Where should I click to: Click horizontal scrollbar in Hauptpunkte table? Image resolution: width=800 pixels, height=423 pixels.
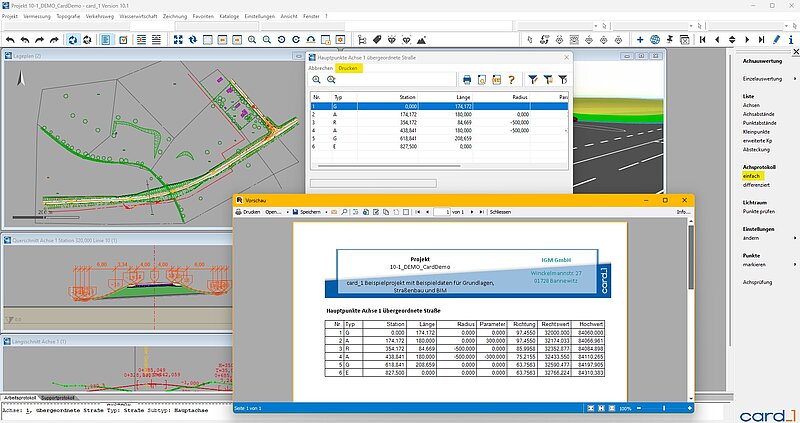coord(389,166)
